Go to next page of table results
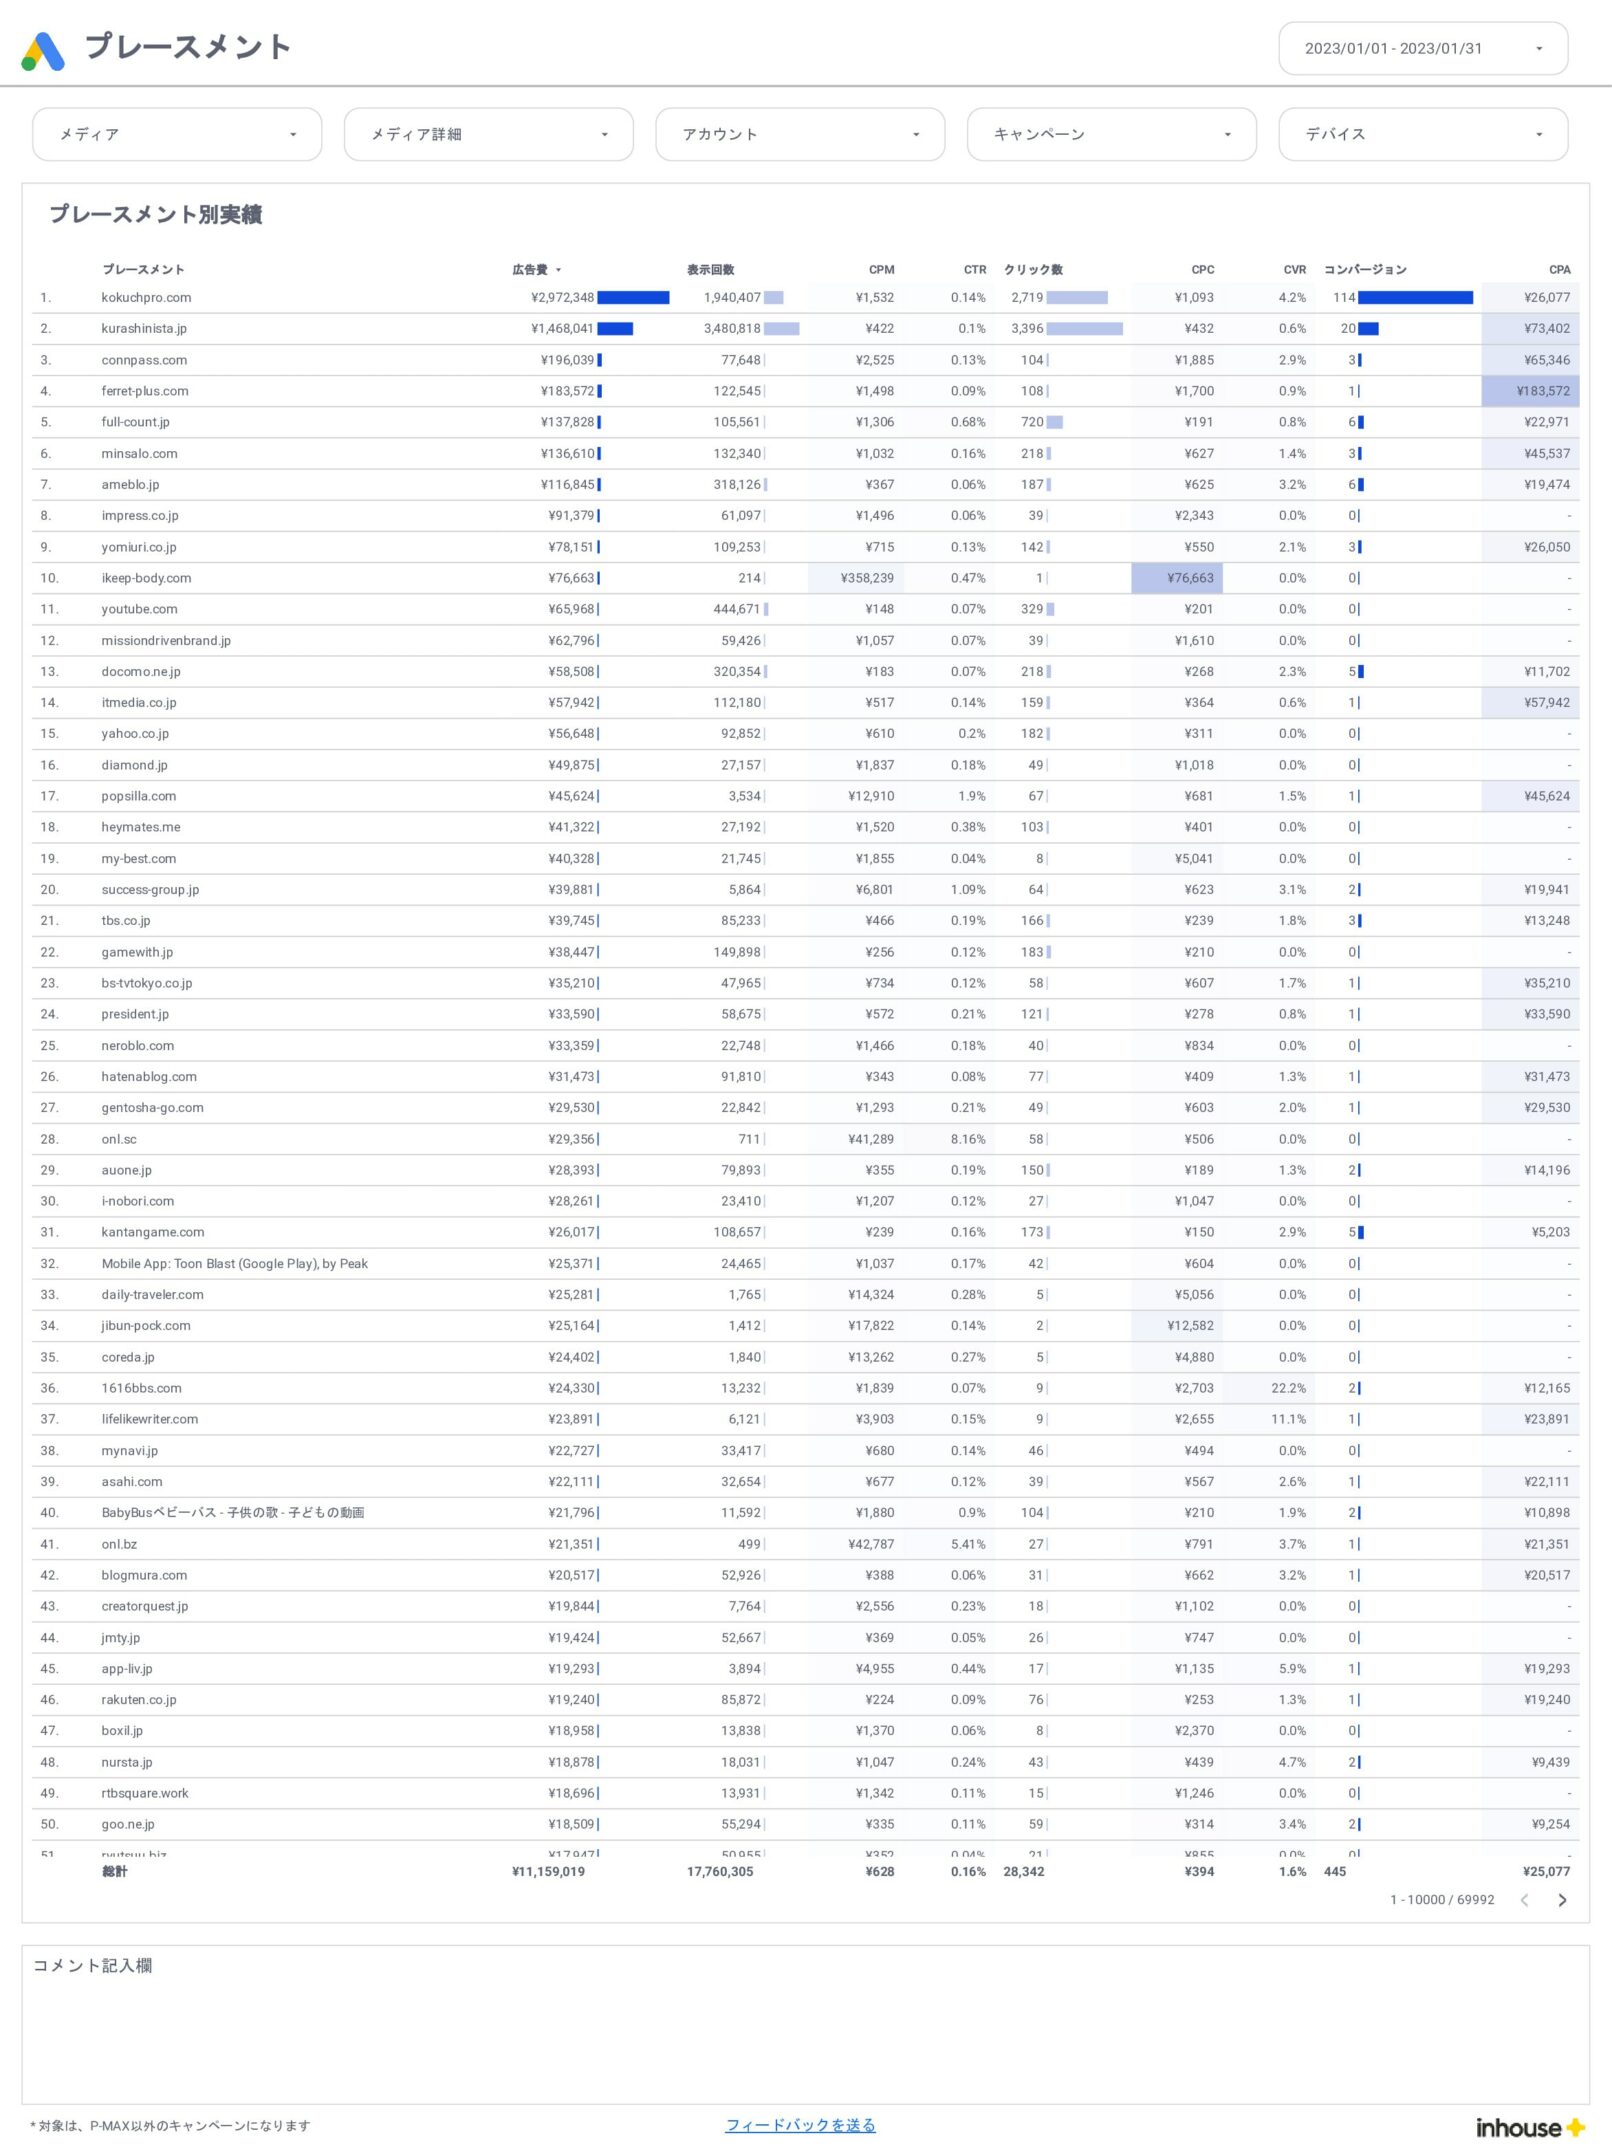This screenshot has height=2149, width=1612. 1562,1900
